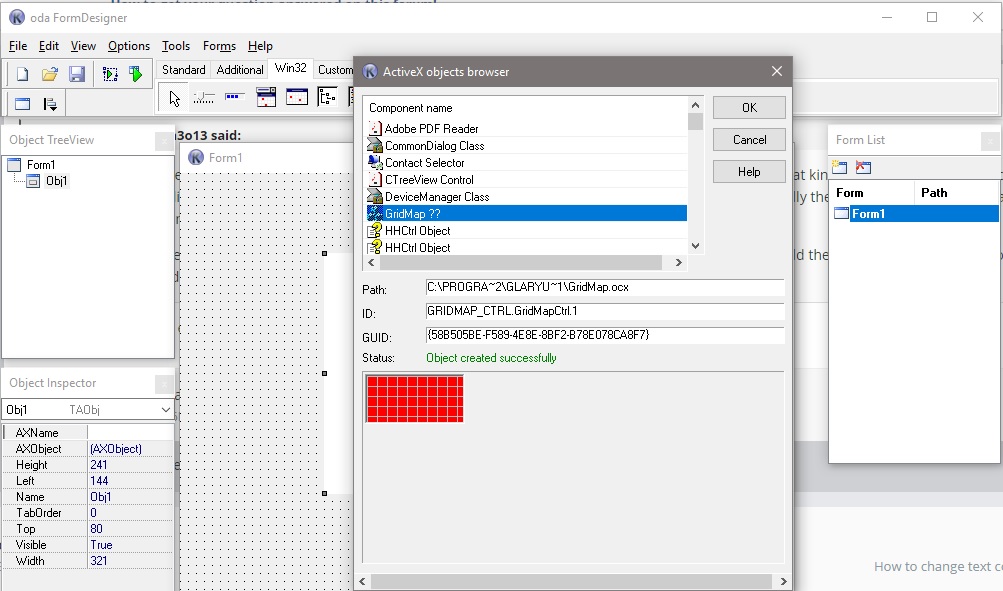Select the arrow pointer tool
The height and width of the screenshot is (591, 1003).
point(174,98)
